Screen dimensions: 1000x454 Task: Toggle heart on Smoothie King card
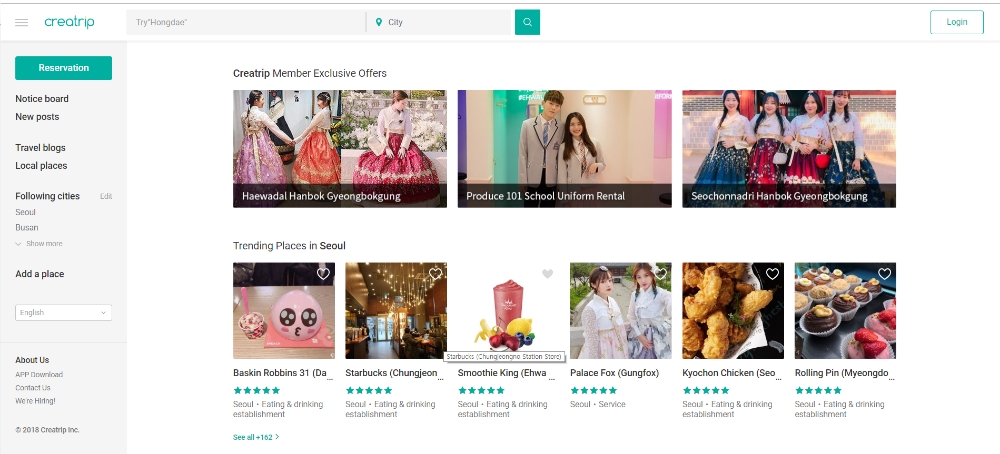[547, 274]
